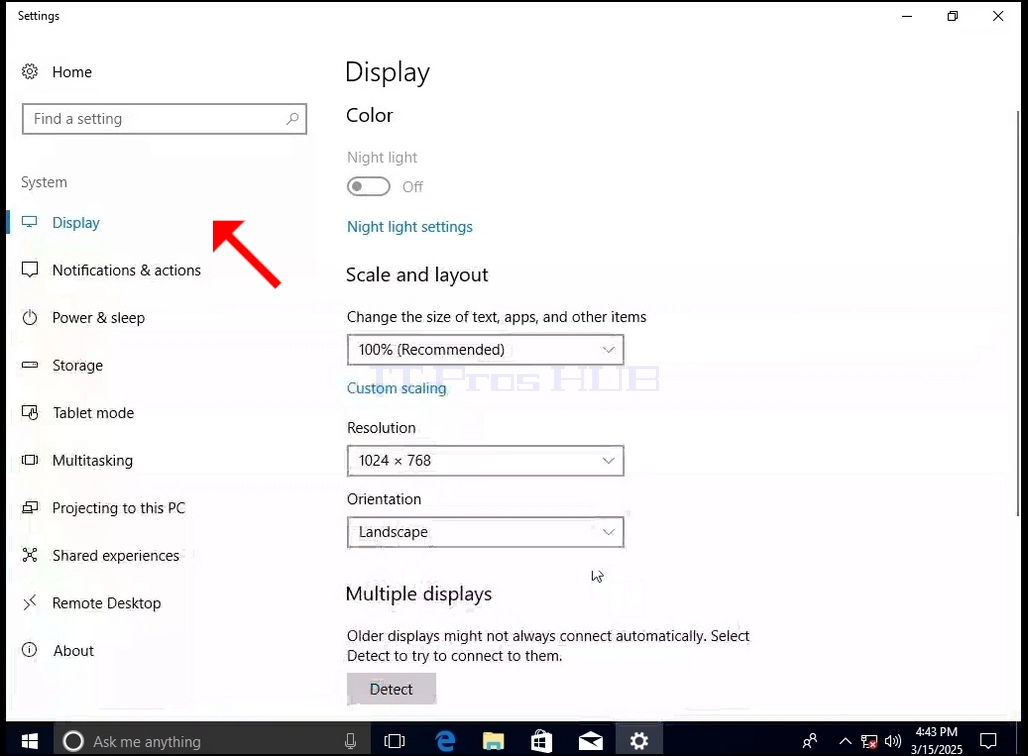This screenshot has width=1028, height=756.
Task: Restore down the Settings window
Action: 953,16
